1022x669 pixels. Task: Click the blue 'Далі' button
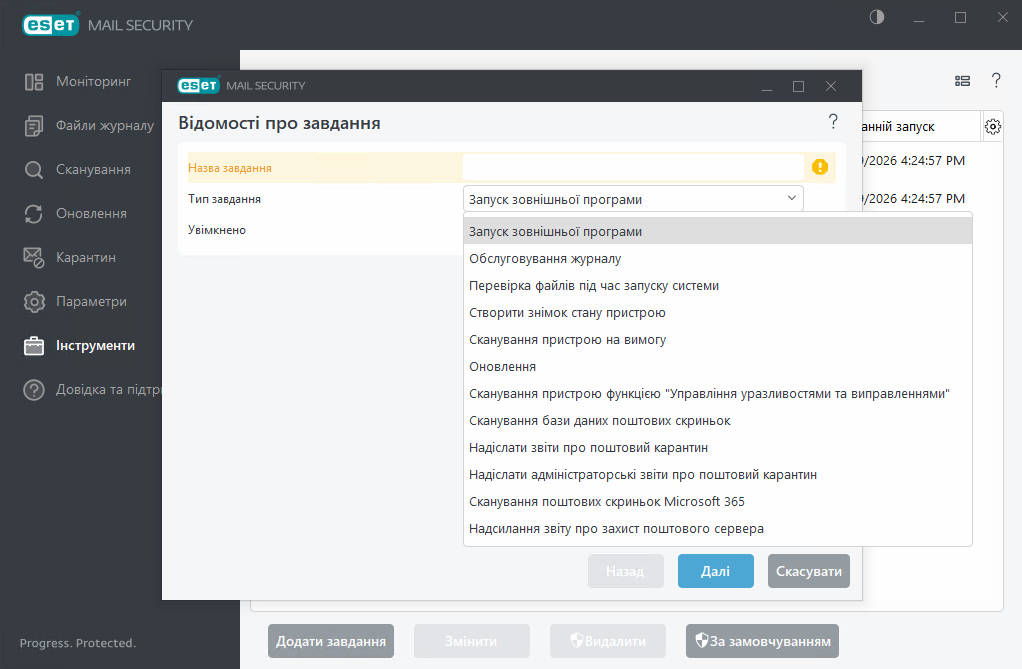[x=716, y=571]
